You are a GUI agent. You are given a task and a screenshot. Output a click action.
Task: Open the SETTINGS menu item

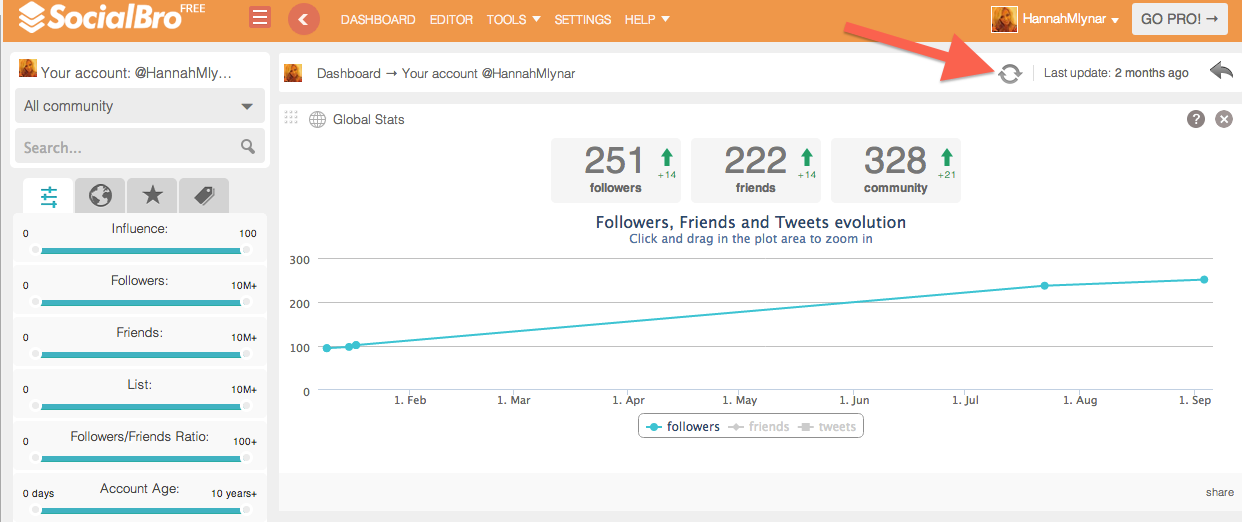(x=583, y=20)
